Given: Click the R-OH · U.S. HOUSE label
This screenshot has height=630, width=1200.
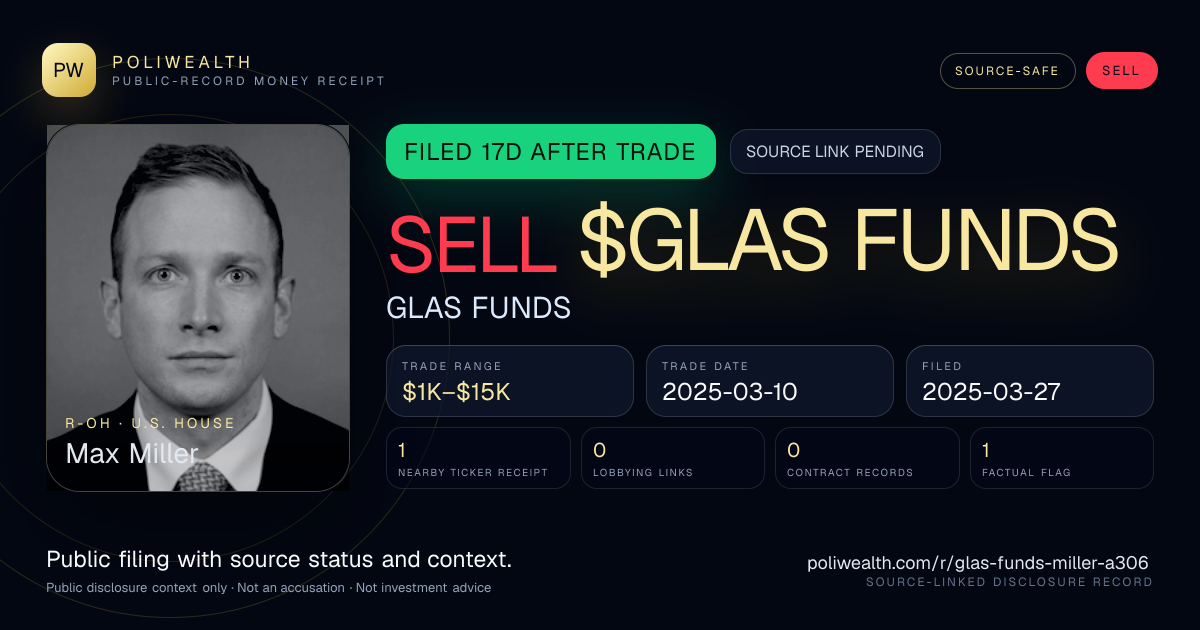Looking at the screenshot, I should [x=150, y=423].
